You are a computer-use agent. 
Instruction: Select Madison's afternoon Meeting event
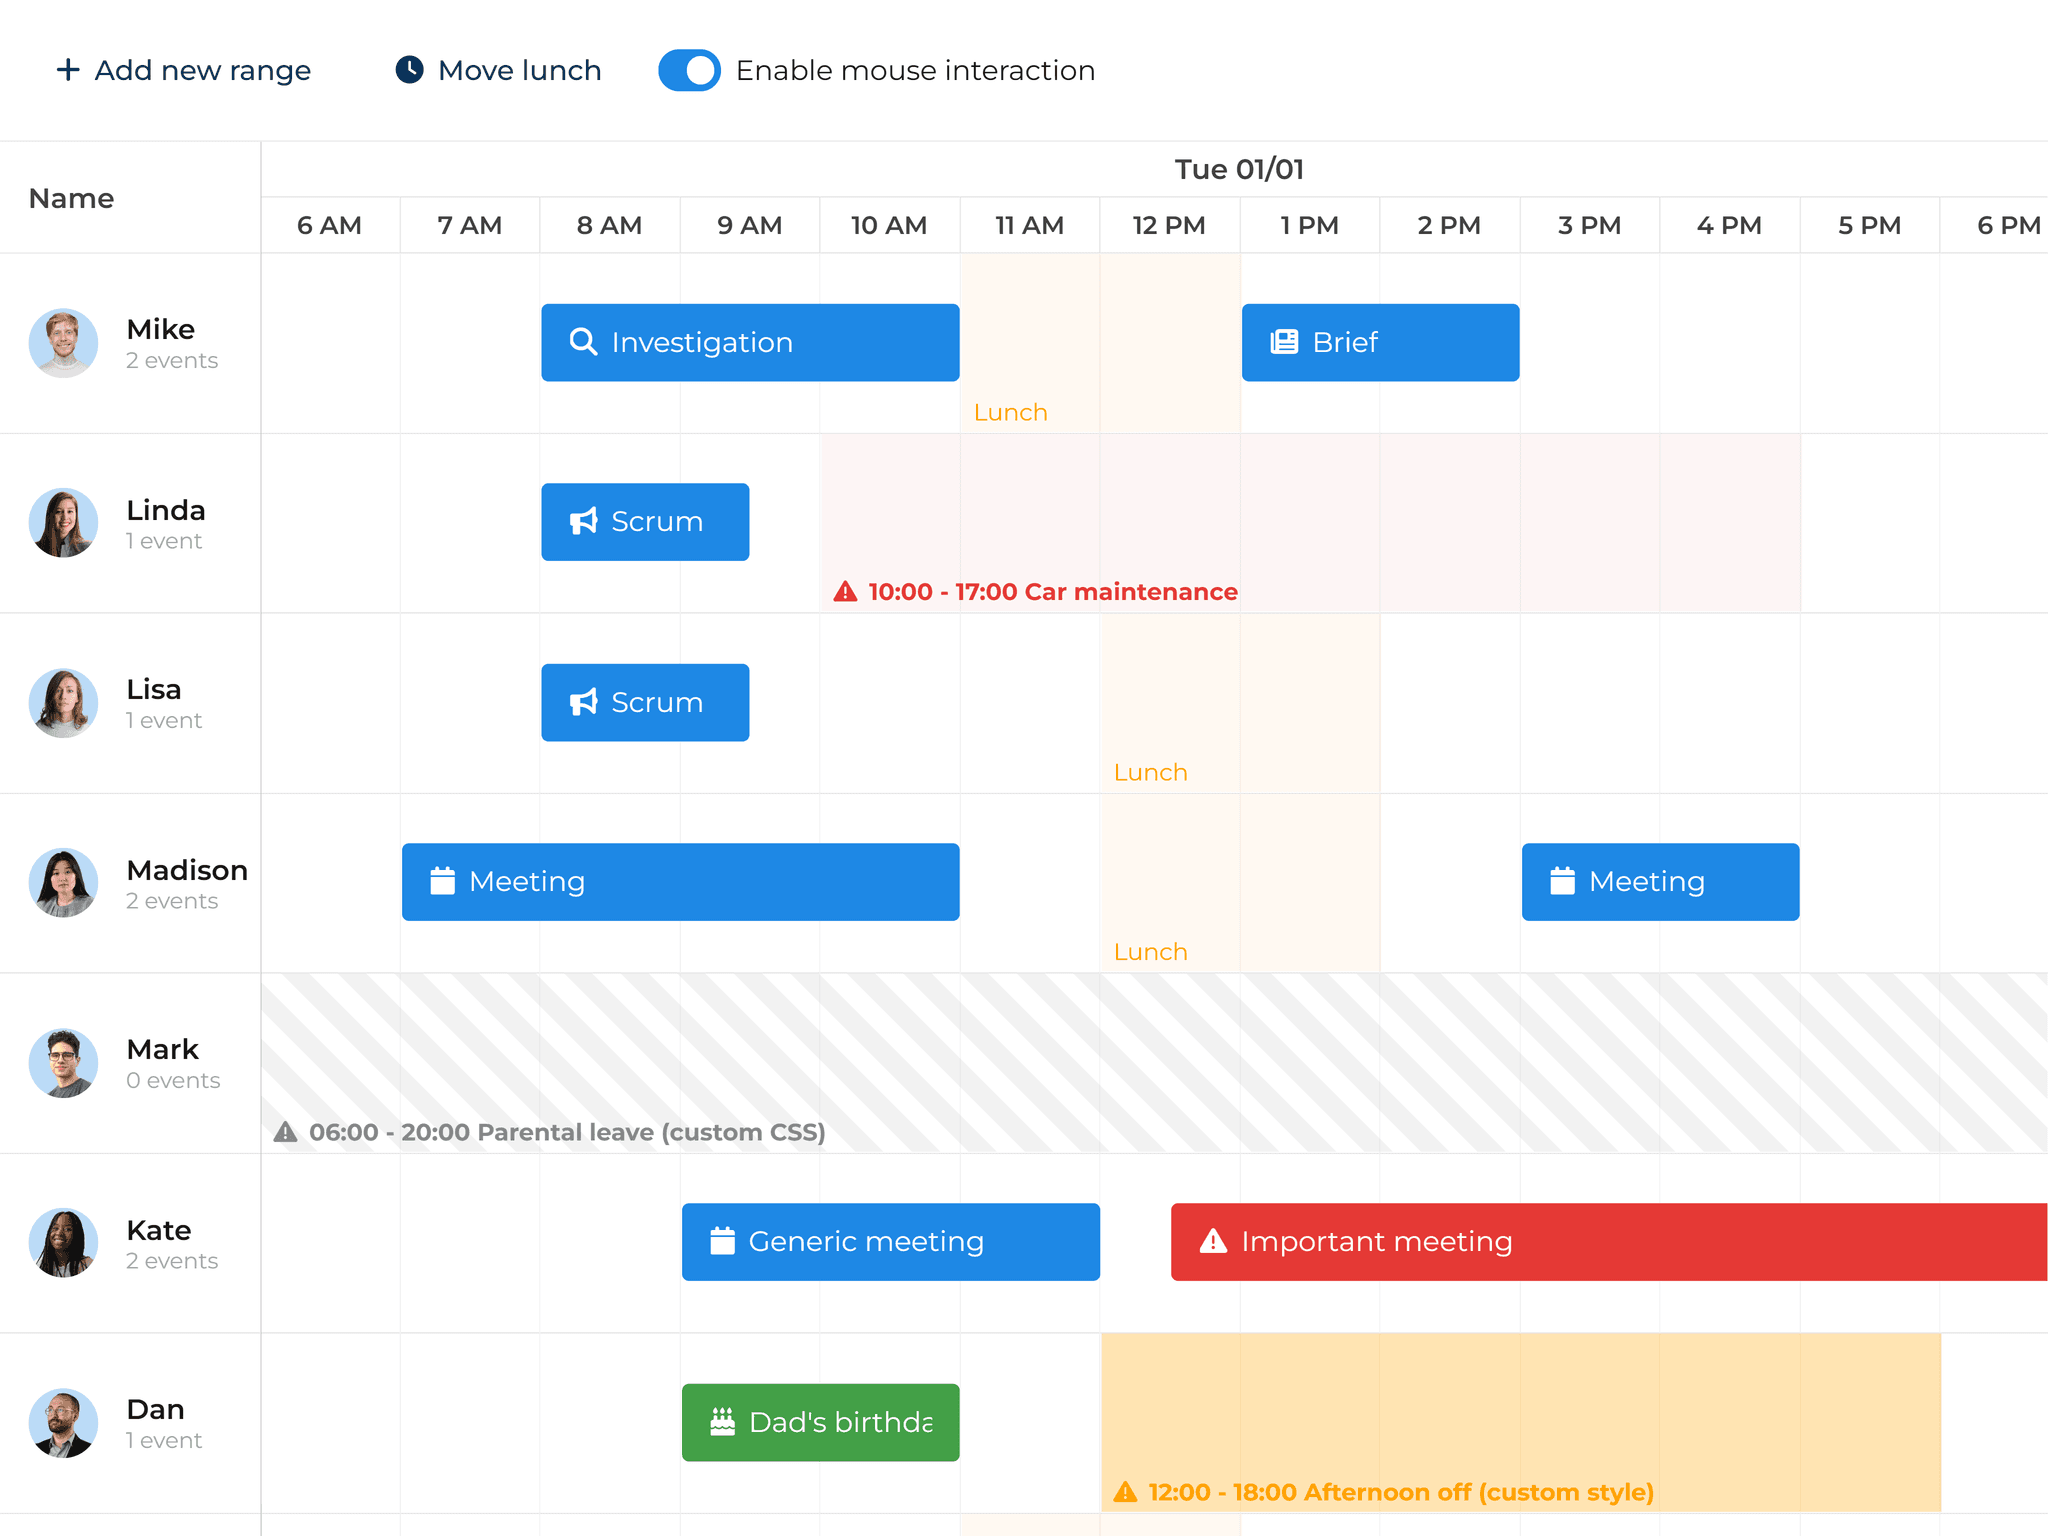pos(1659,881)
